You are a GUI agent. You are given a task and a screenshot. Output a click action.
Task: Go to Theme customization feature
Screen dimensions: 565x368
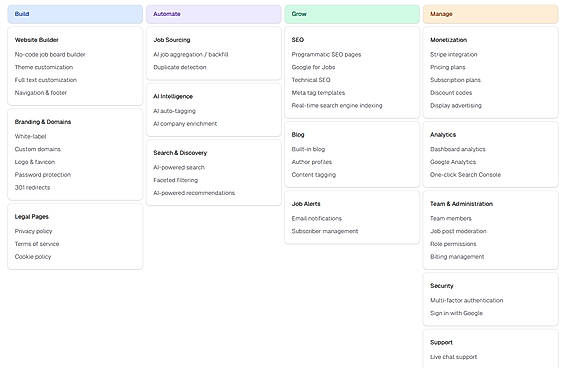coord(44,67)
